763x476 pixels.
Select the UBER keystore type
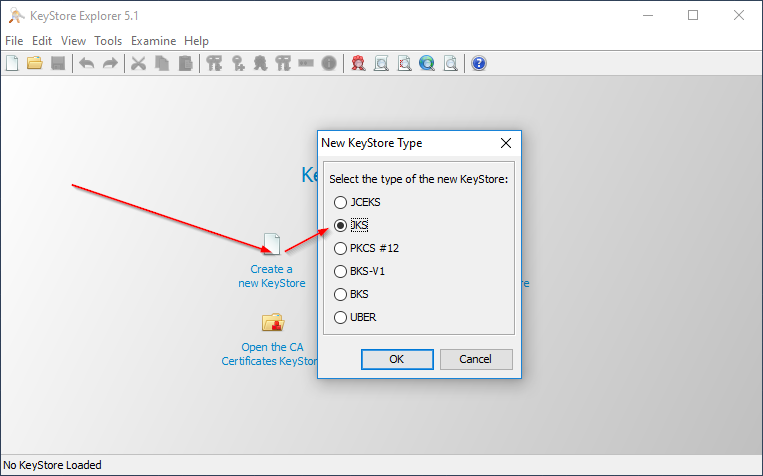tap(340, 317)
